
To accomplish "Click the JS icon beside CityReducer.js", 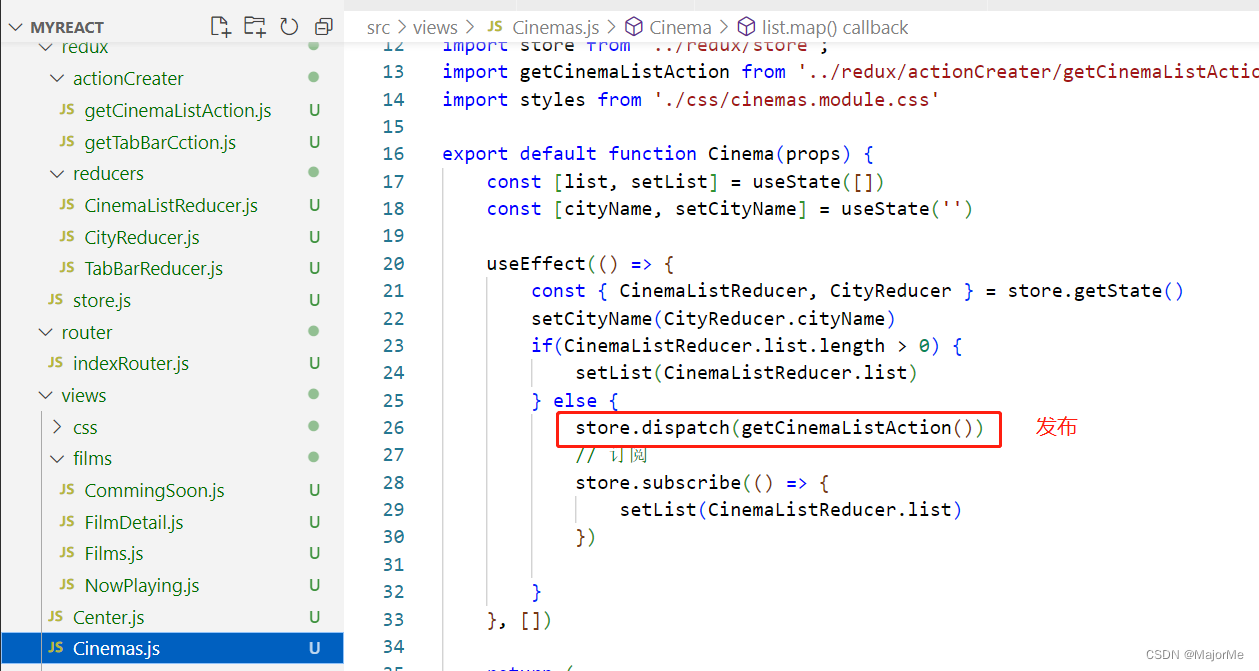I will click(x=67, y=238).
